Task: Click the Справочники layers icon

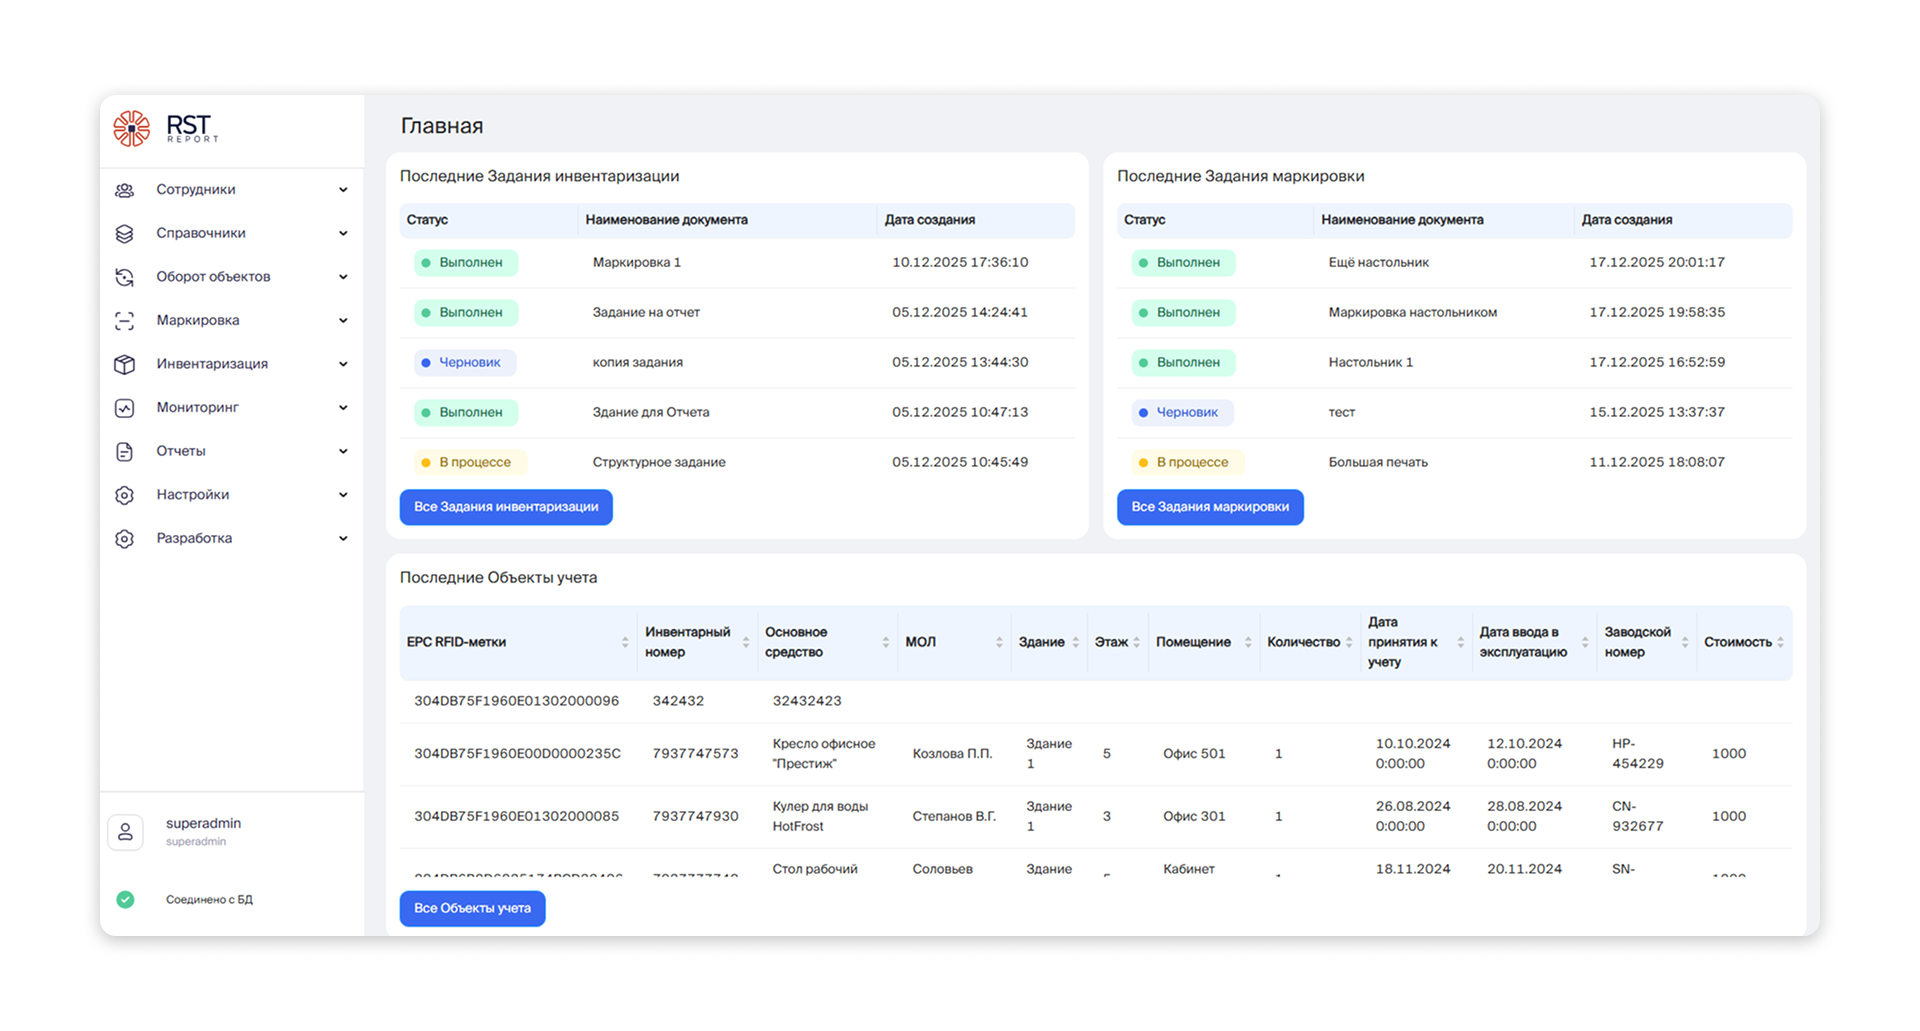Action: pyautogui.click(x=125, y=233)
